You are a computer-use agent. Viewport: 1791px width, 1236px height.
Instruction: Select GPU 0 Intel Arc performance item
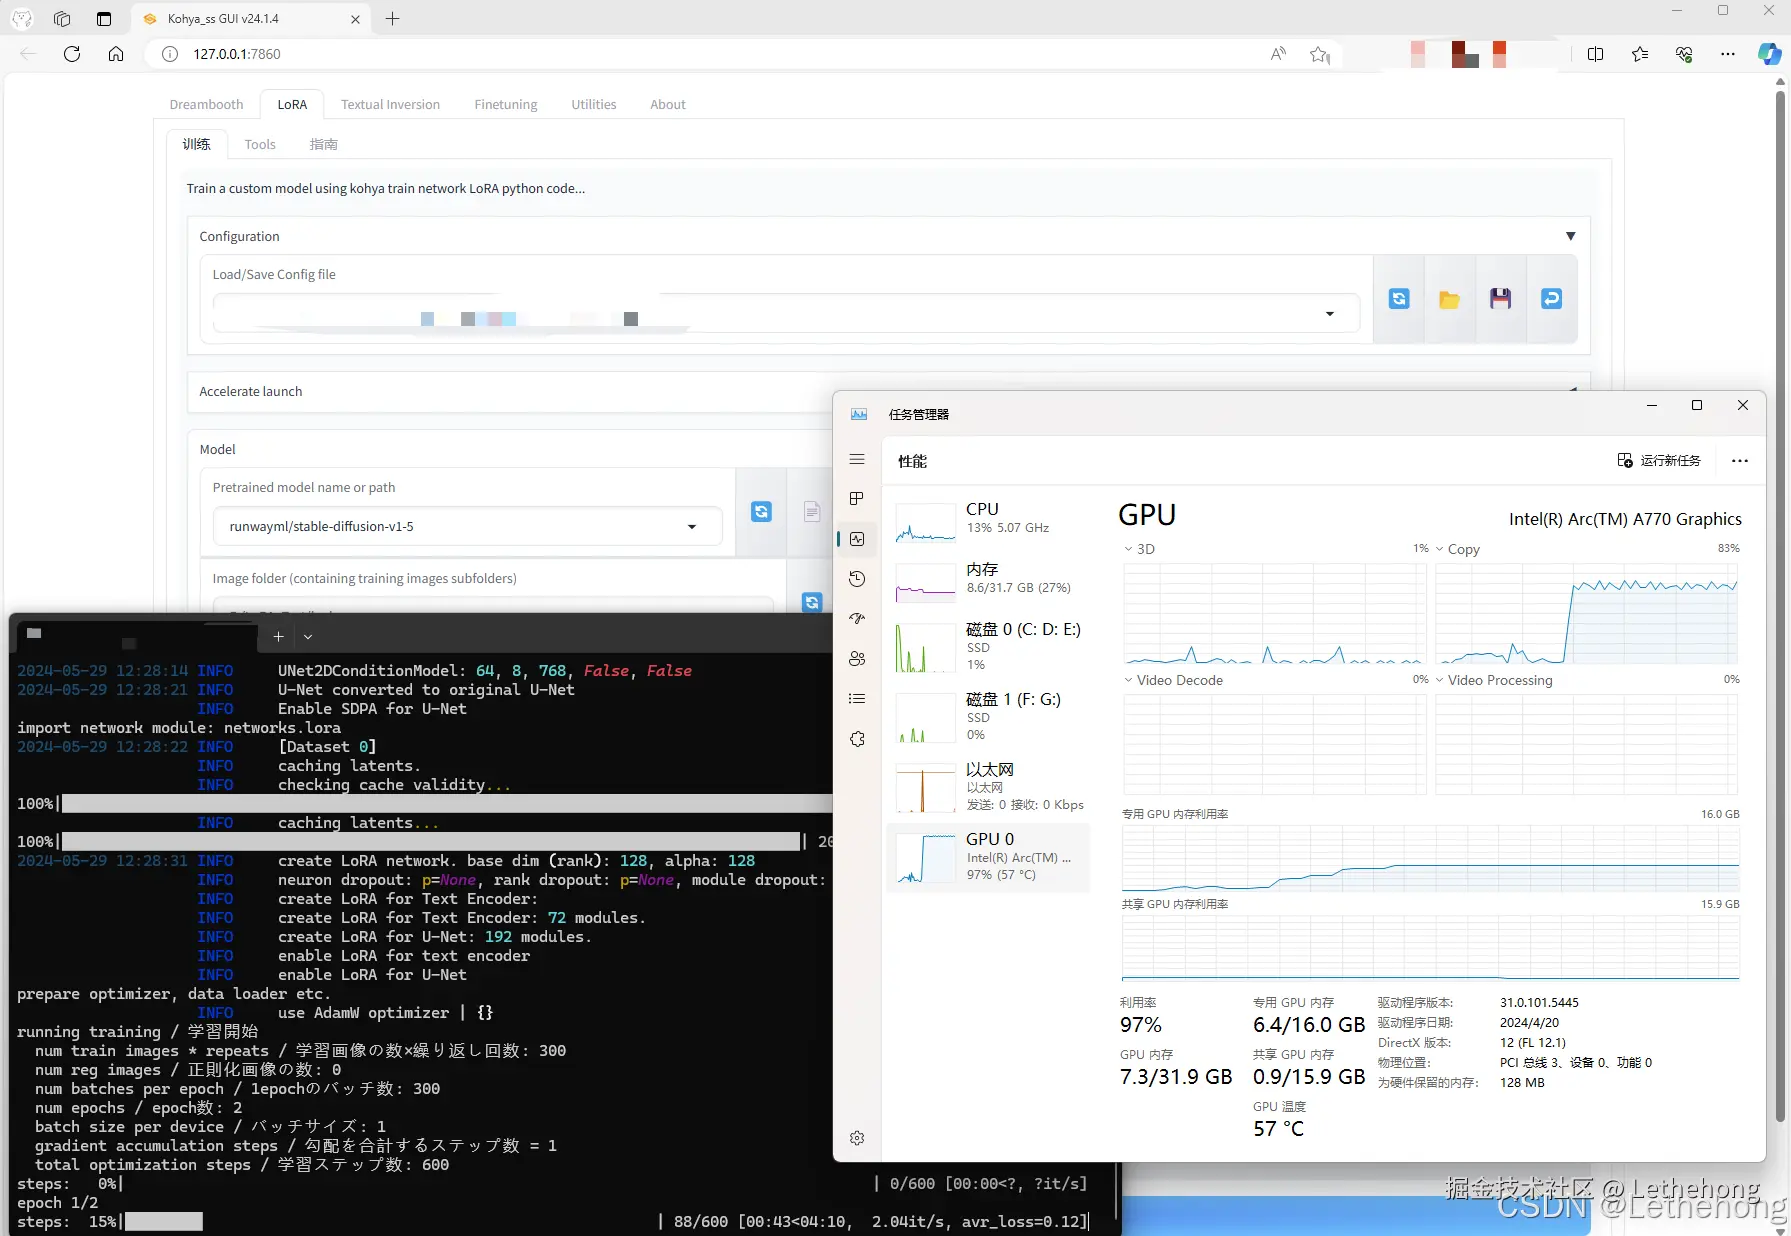[988, 857]
